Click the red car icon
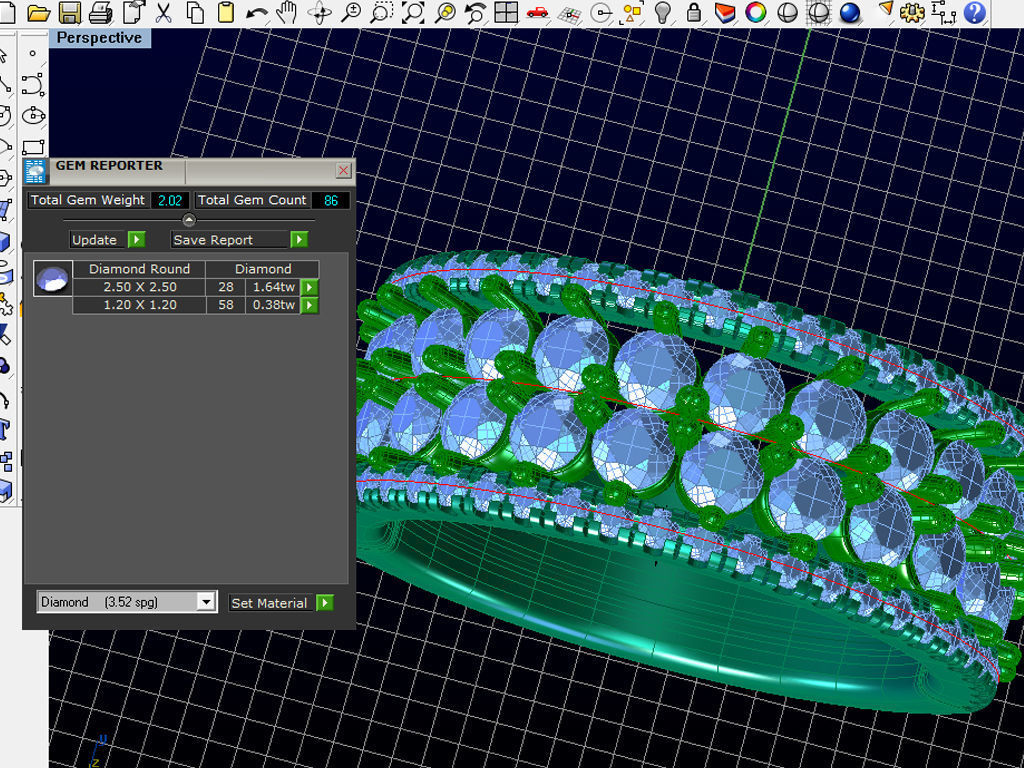 pyautogui.click(x=537, y=12)
